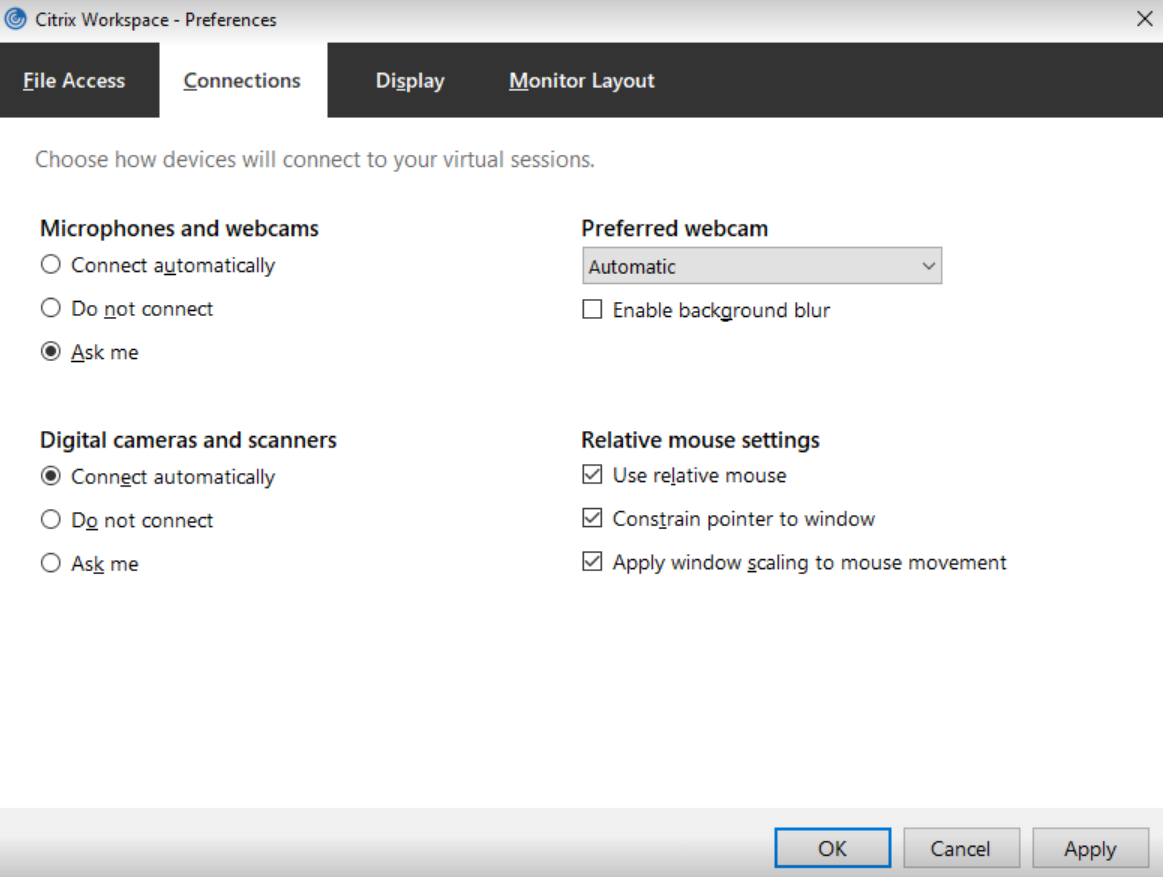Click the Citrix Workspace title bar icon
The height and width of the screenshot is (877, 1163).
click(16, 19)
